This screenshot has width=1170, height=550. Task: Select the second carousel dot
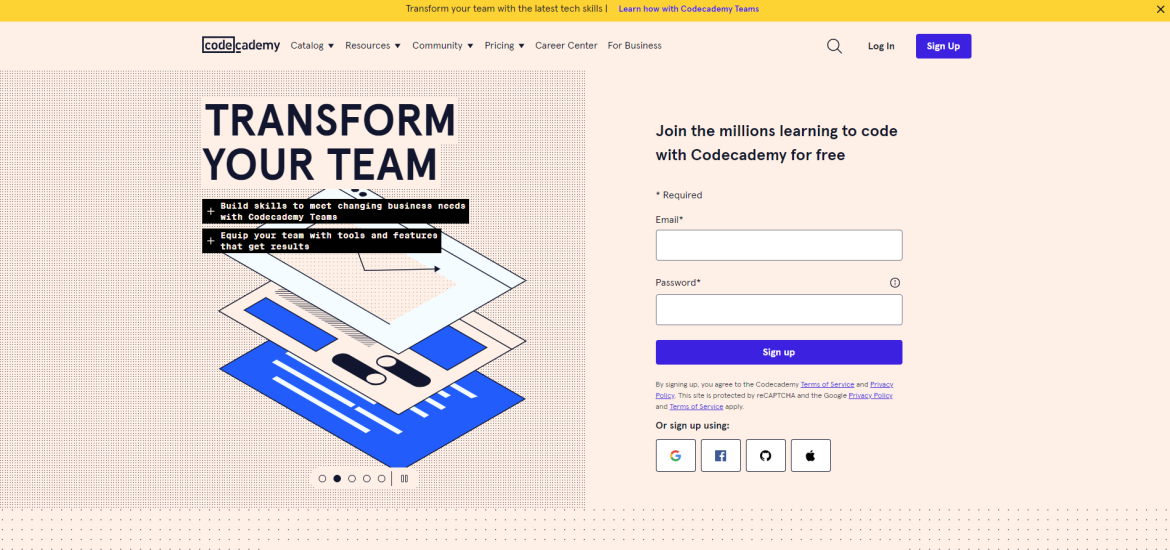pos(337,478)
